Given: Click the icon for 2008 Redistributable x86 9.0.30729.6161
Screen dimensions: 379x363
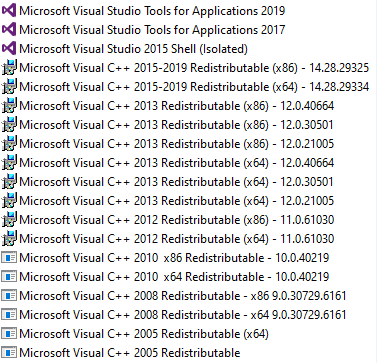Looking at the screenshot, I should [x=9, y=296].
